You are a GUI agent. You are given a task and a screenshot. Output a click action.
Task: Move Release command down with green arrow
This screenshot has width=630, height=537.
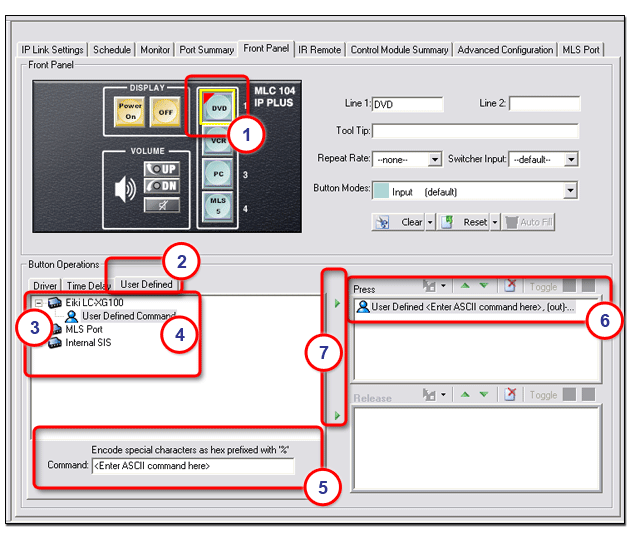tap(484, 394)
